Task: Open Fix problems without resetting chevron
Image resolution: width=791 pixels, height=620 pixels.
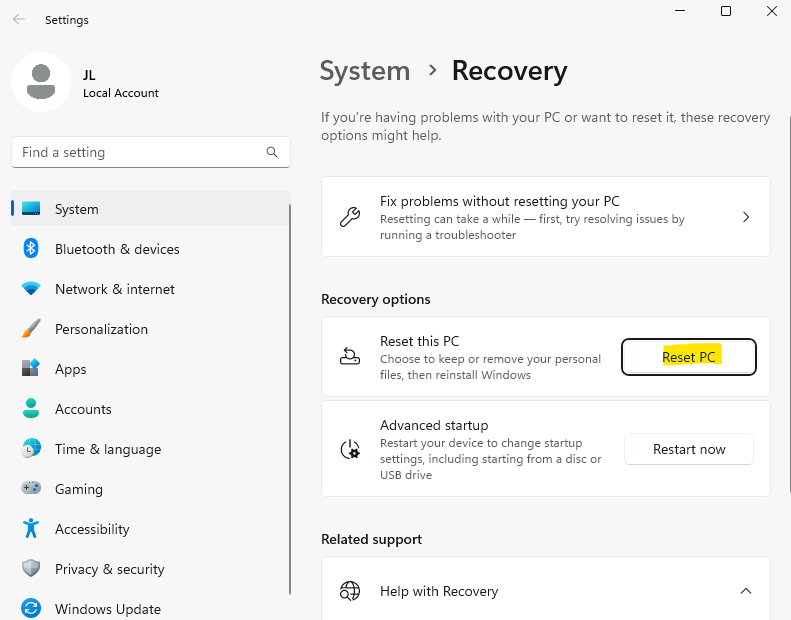Action: click(x=746, y=217)
